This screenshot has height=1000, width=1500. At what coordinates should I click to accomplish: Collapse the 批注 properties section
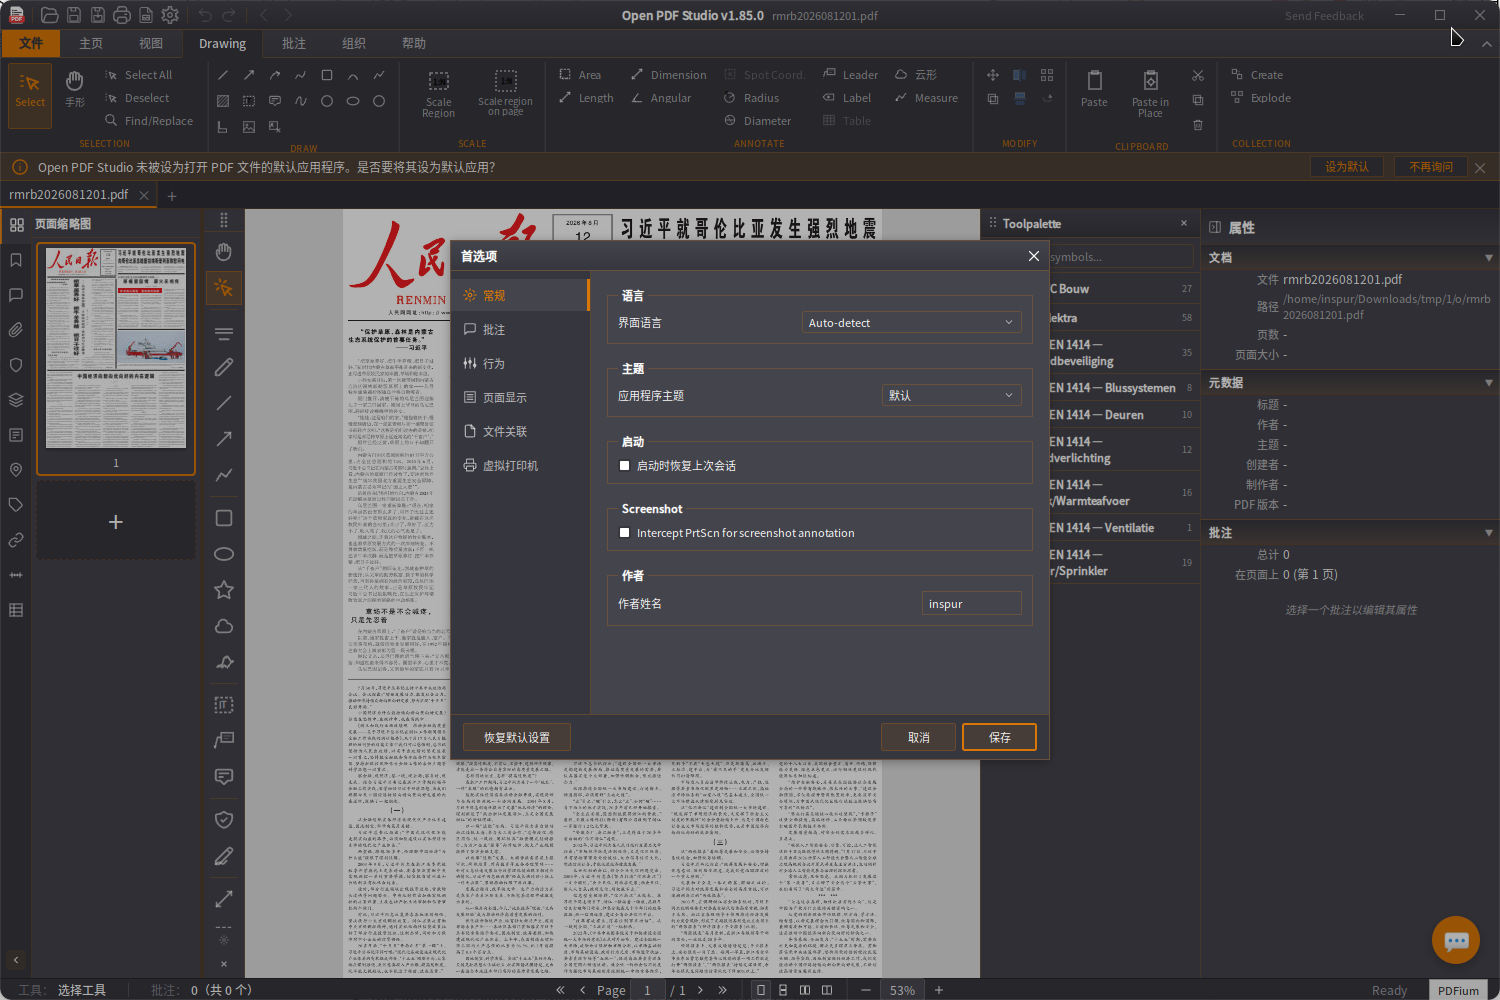(1489, 533)
